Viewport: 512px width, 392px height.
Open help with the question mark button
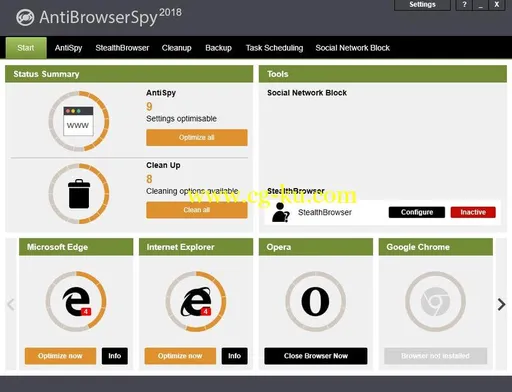pyautogui.click(x=464, y=5)
